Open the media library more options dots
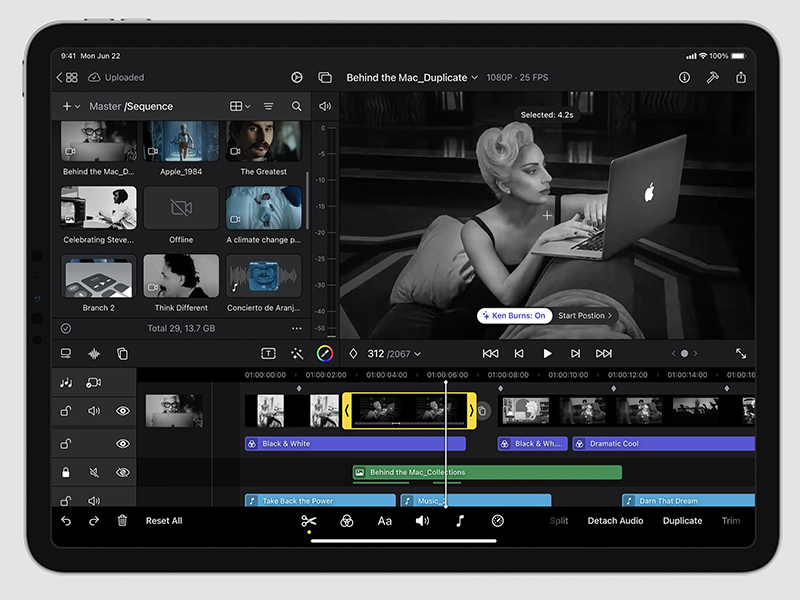Image resolution: width=800 pixels, height=600 pixels. [x=296, y=329]
